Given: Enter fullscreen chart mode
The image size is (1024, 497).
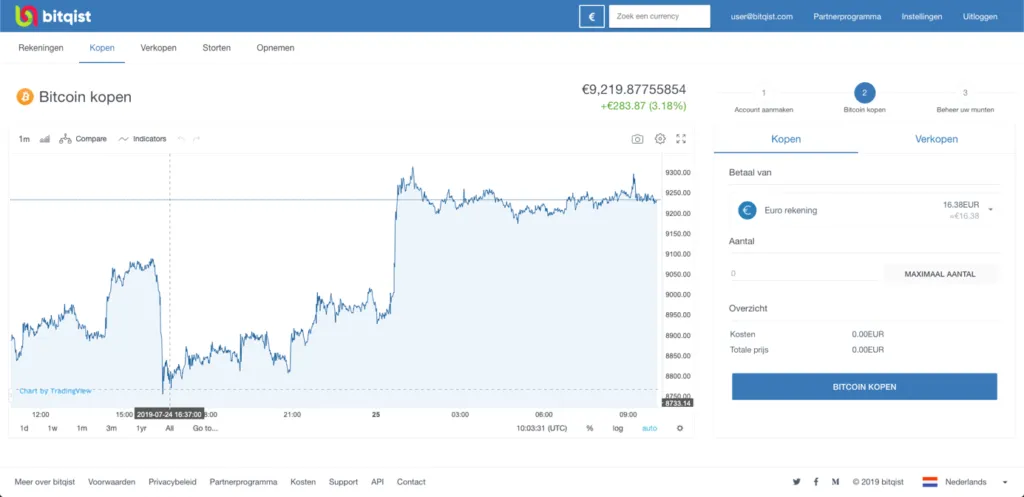Looking at the screenshot, I should click(681, 139).
